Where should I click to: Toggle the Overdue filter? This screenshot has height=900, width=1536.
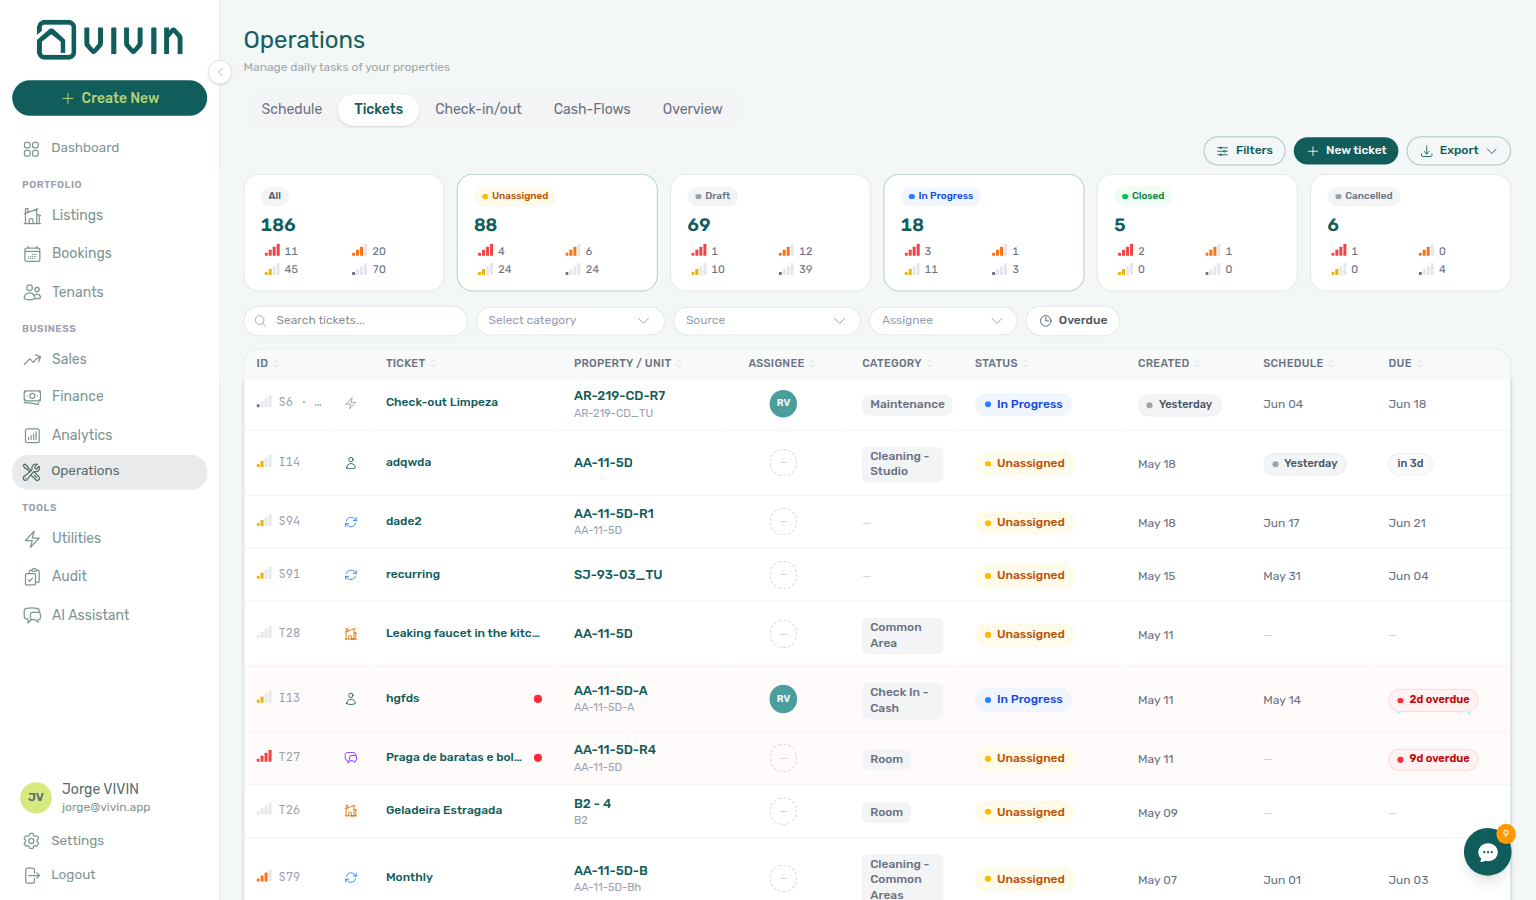[x=1073, y=321]
